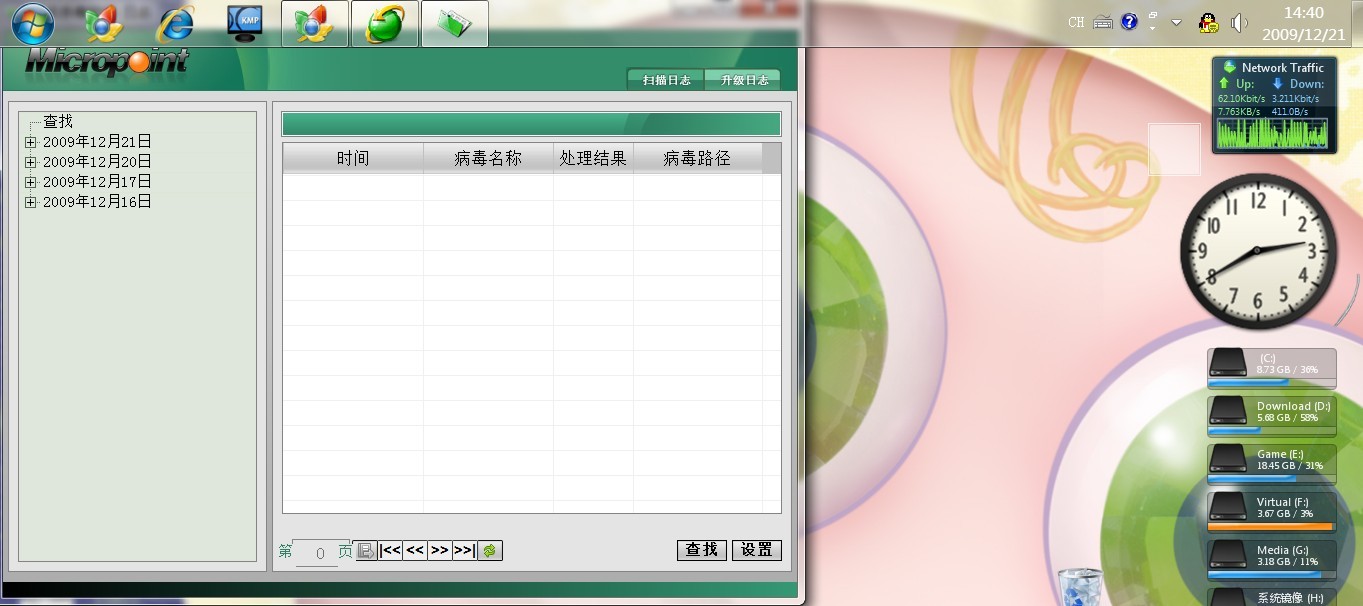This screenshot has height=606, width=1363.
Task: Click the 查找 button at bottom right
Action: pos(702,550)
